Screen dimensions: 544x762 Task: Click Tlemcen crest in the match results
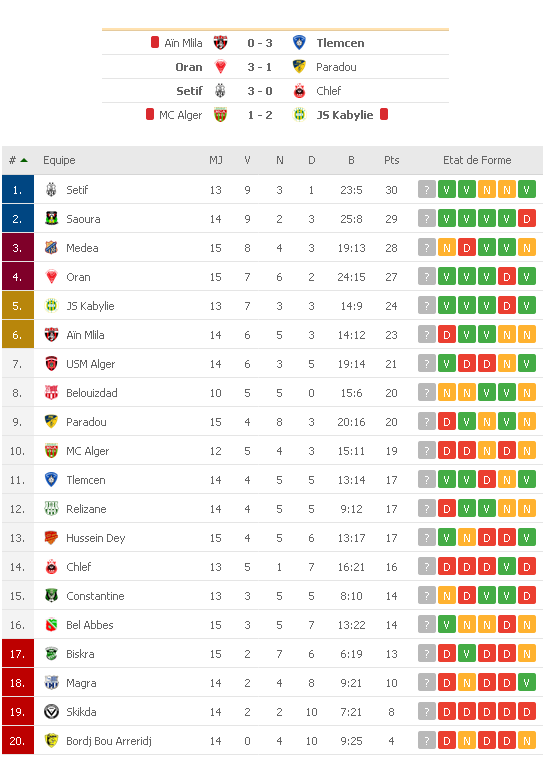[x=299, y=42]
